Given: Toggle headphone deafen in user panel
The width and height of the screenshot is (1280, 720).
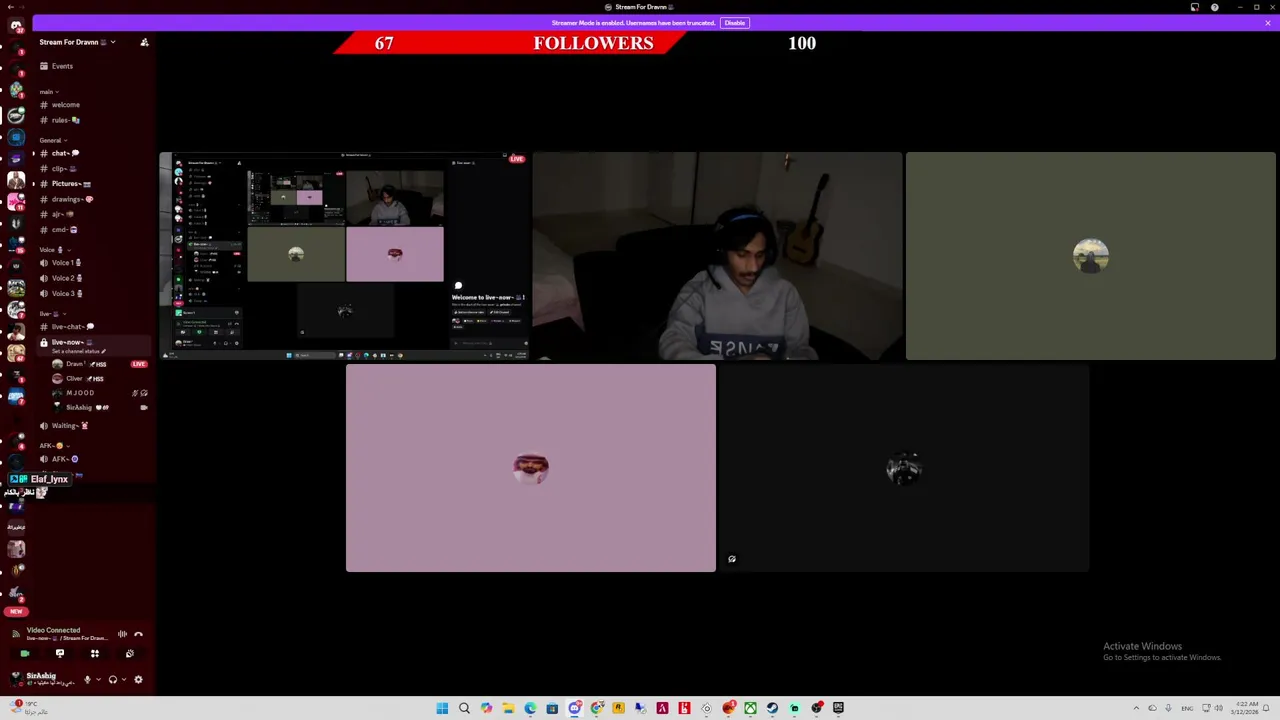Looking at the screenshot, I should (x=113, y=680).
